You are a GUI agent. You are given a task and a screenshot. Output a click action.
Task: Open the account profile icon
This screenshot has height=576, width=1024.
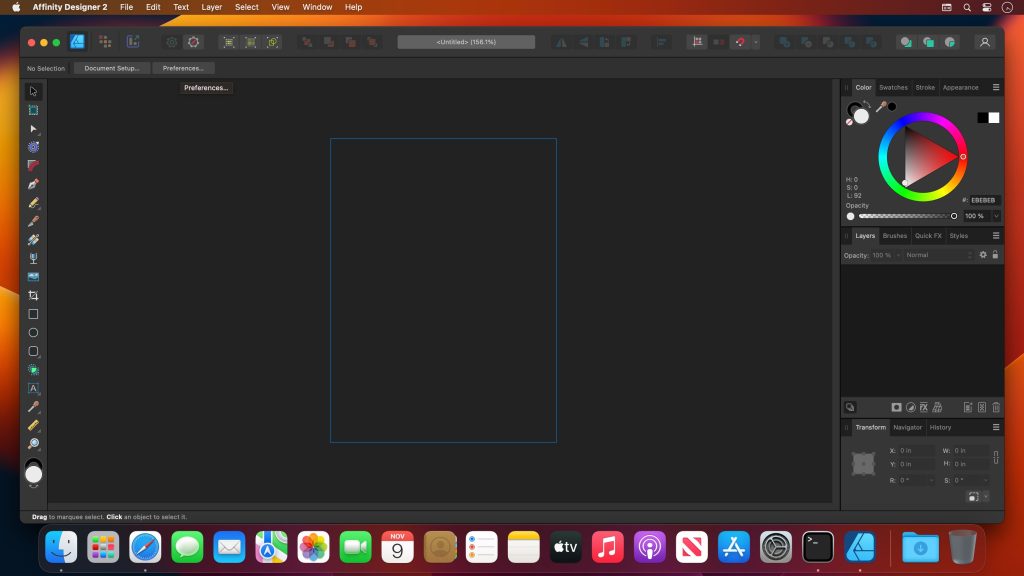(x=985, y=42)
